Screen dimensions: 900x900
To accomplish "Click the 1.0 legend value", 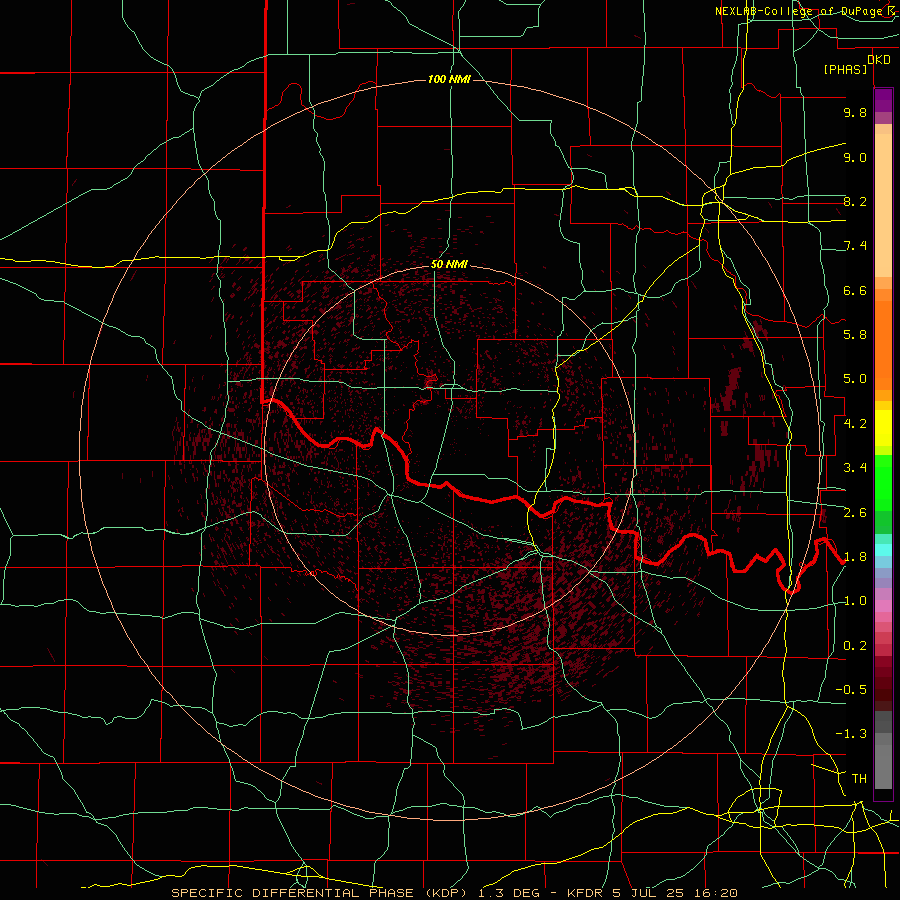I will [x=855, y=601].
